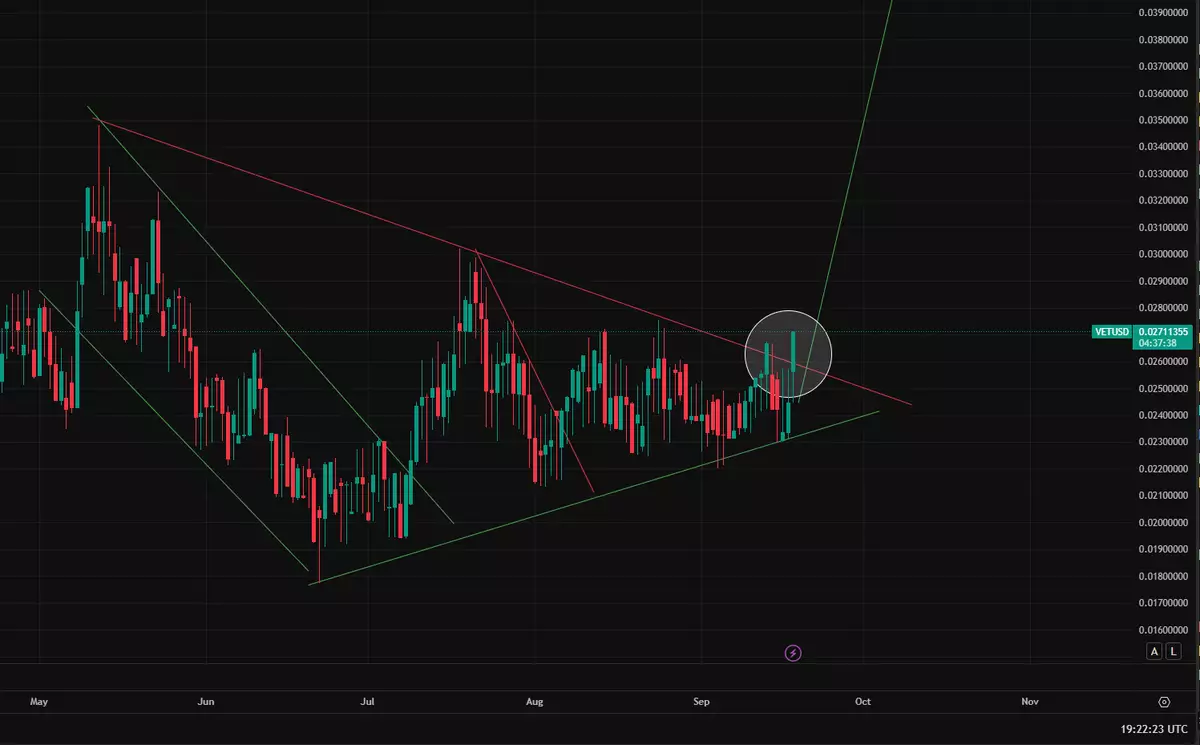This screenshot has height=745, width=1200.
Task: Toggle auto scale with the A button
Action: (1154, 652)
